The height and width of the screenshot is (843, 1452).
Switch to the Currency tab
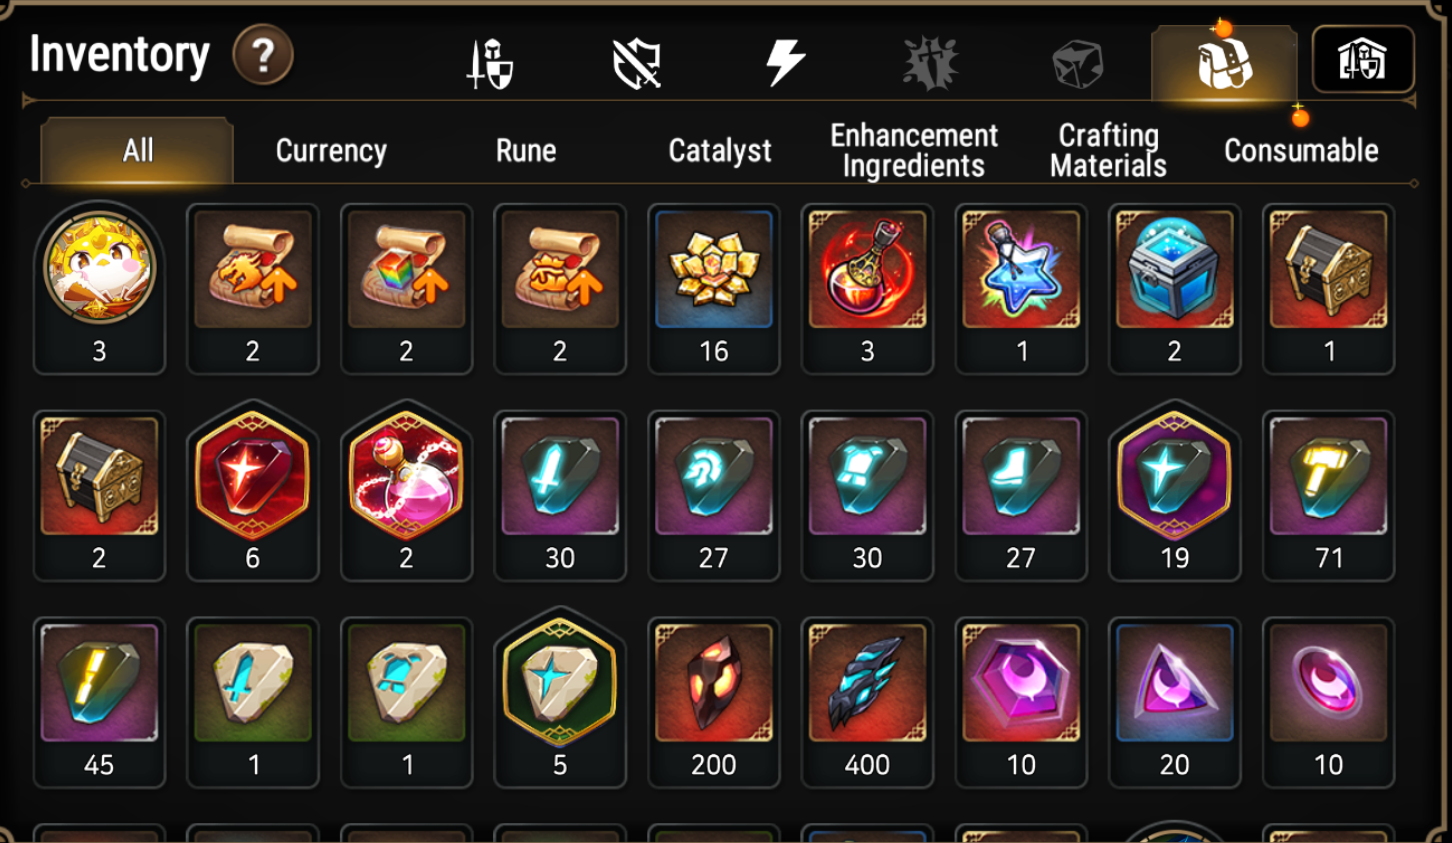(x=331, y=150)
